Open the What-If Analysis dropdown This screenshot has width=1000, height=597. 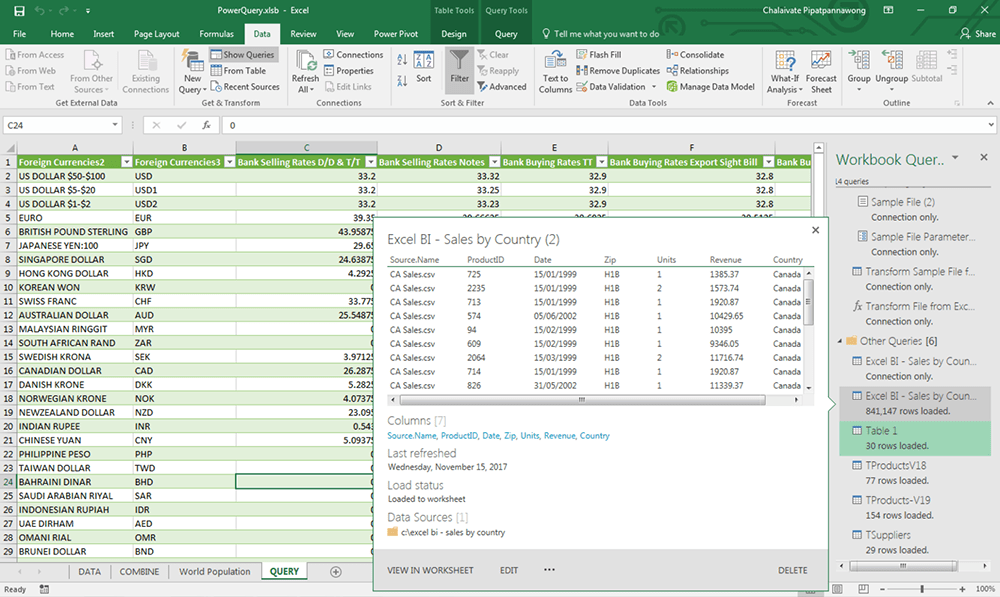[x=784, y=70]
